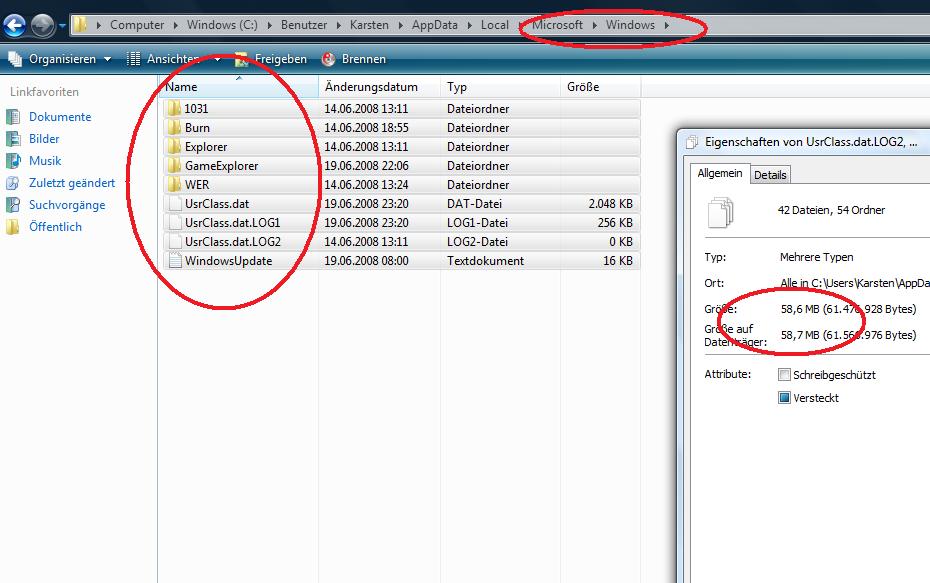Screen dimensions: 930x583
Task: Expand the arrow after AppData breadcrumb
Action: pos(470,26)
